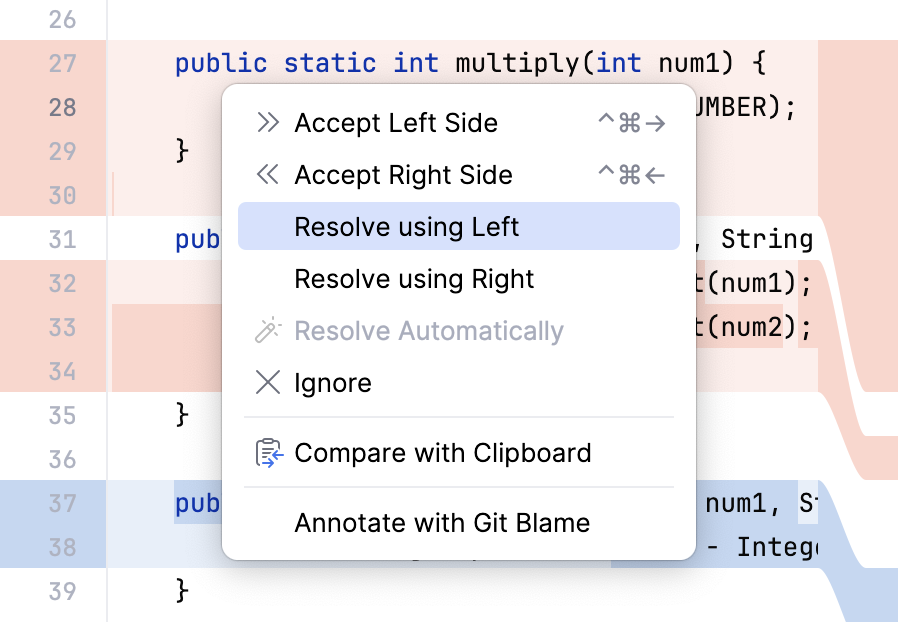
Task: Click the double-chevron Accept Right Side icon
Action: 267,175
